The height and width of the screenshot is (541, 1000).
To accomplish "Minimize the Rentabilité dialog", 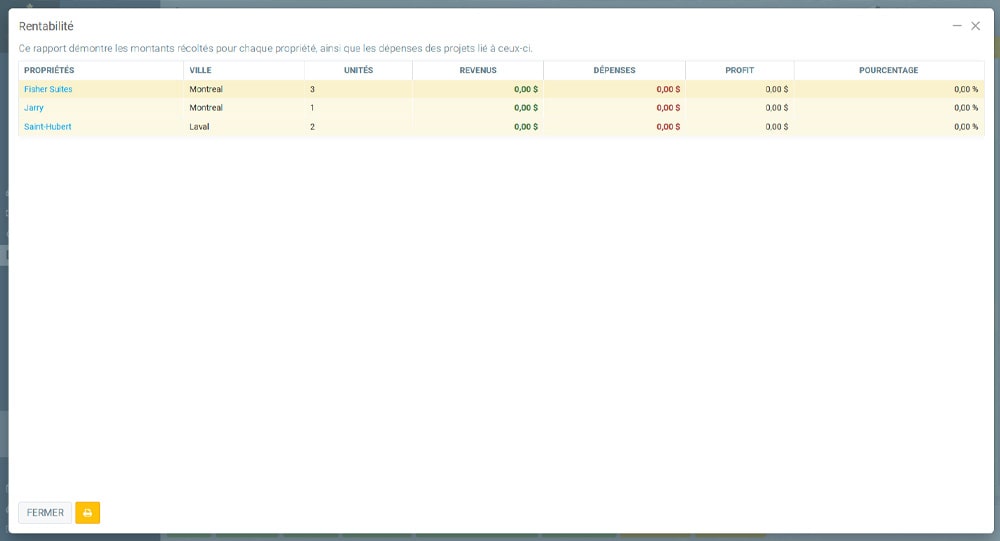I will tap(957, 26).
